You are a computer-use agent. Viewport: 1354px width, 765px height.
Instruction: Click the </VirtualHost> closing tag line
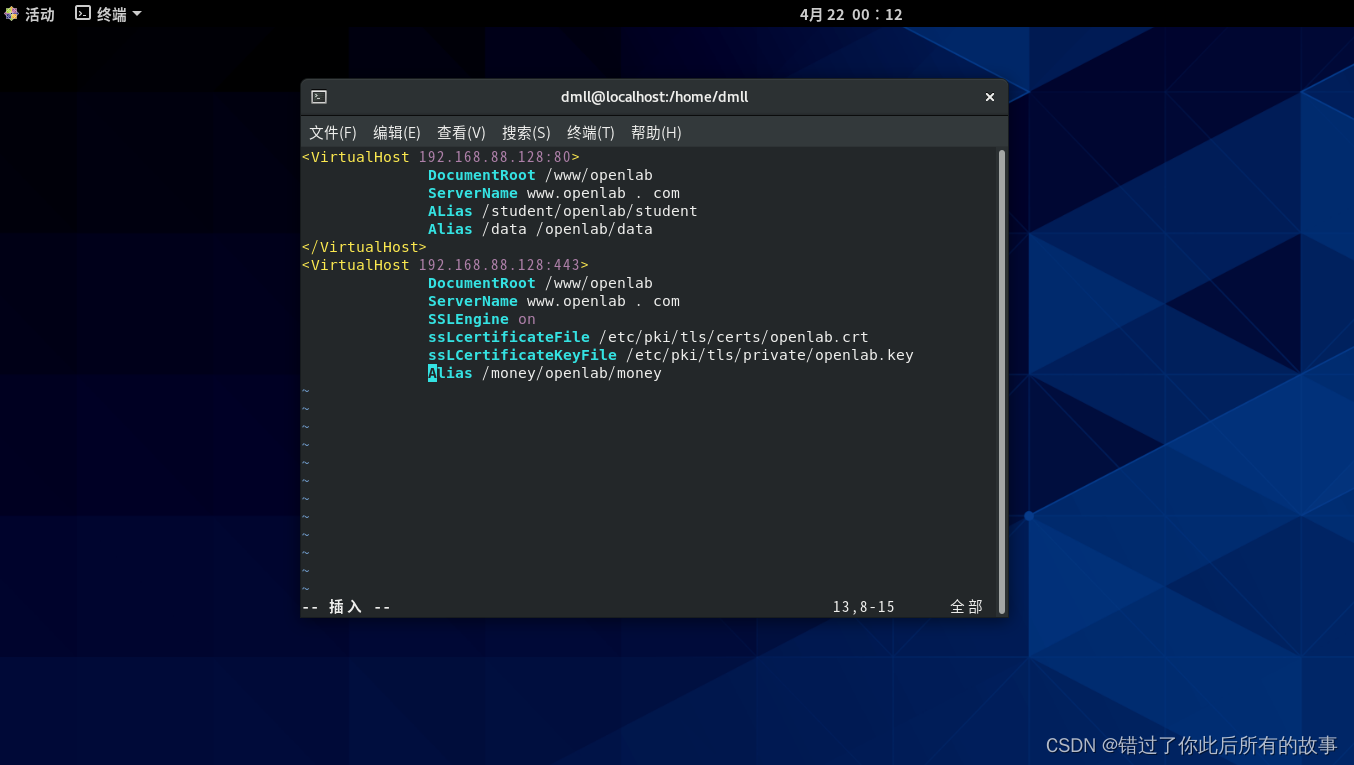[363, 246]
